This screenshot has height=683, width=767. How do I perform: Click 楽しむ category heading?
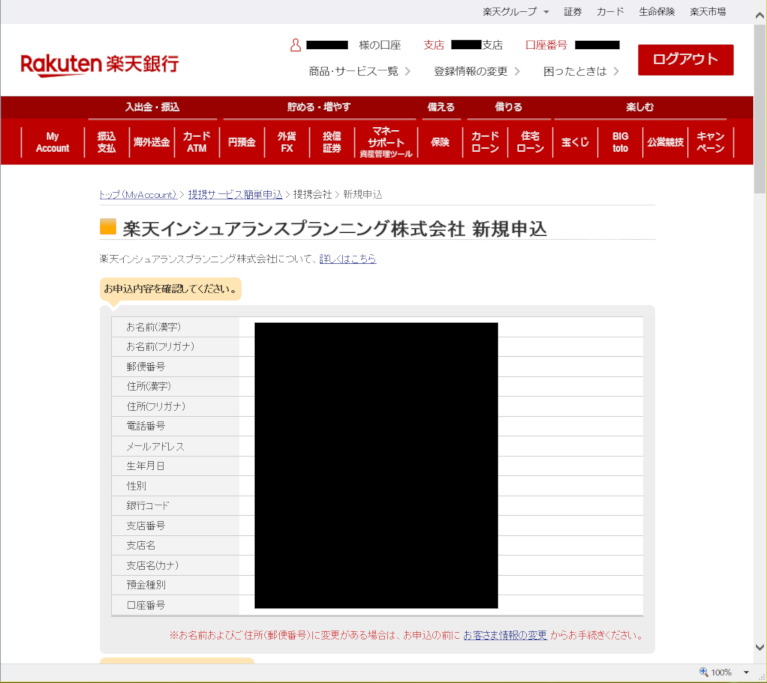tap(640, 107)
